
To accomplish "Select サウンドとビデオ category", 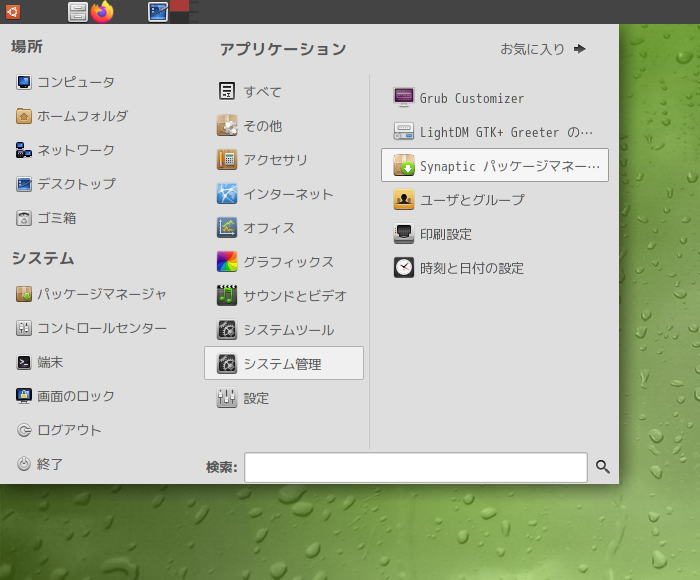I will click(x=284, y=296).
